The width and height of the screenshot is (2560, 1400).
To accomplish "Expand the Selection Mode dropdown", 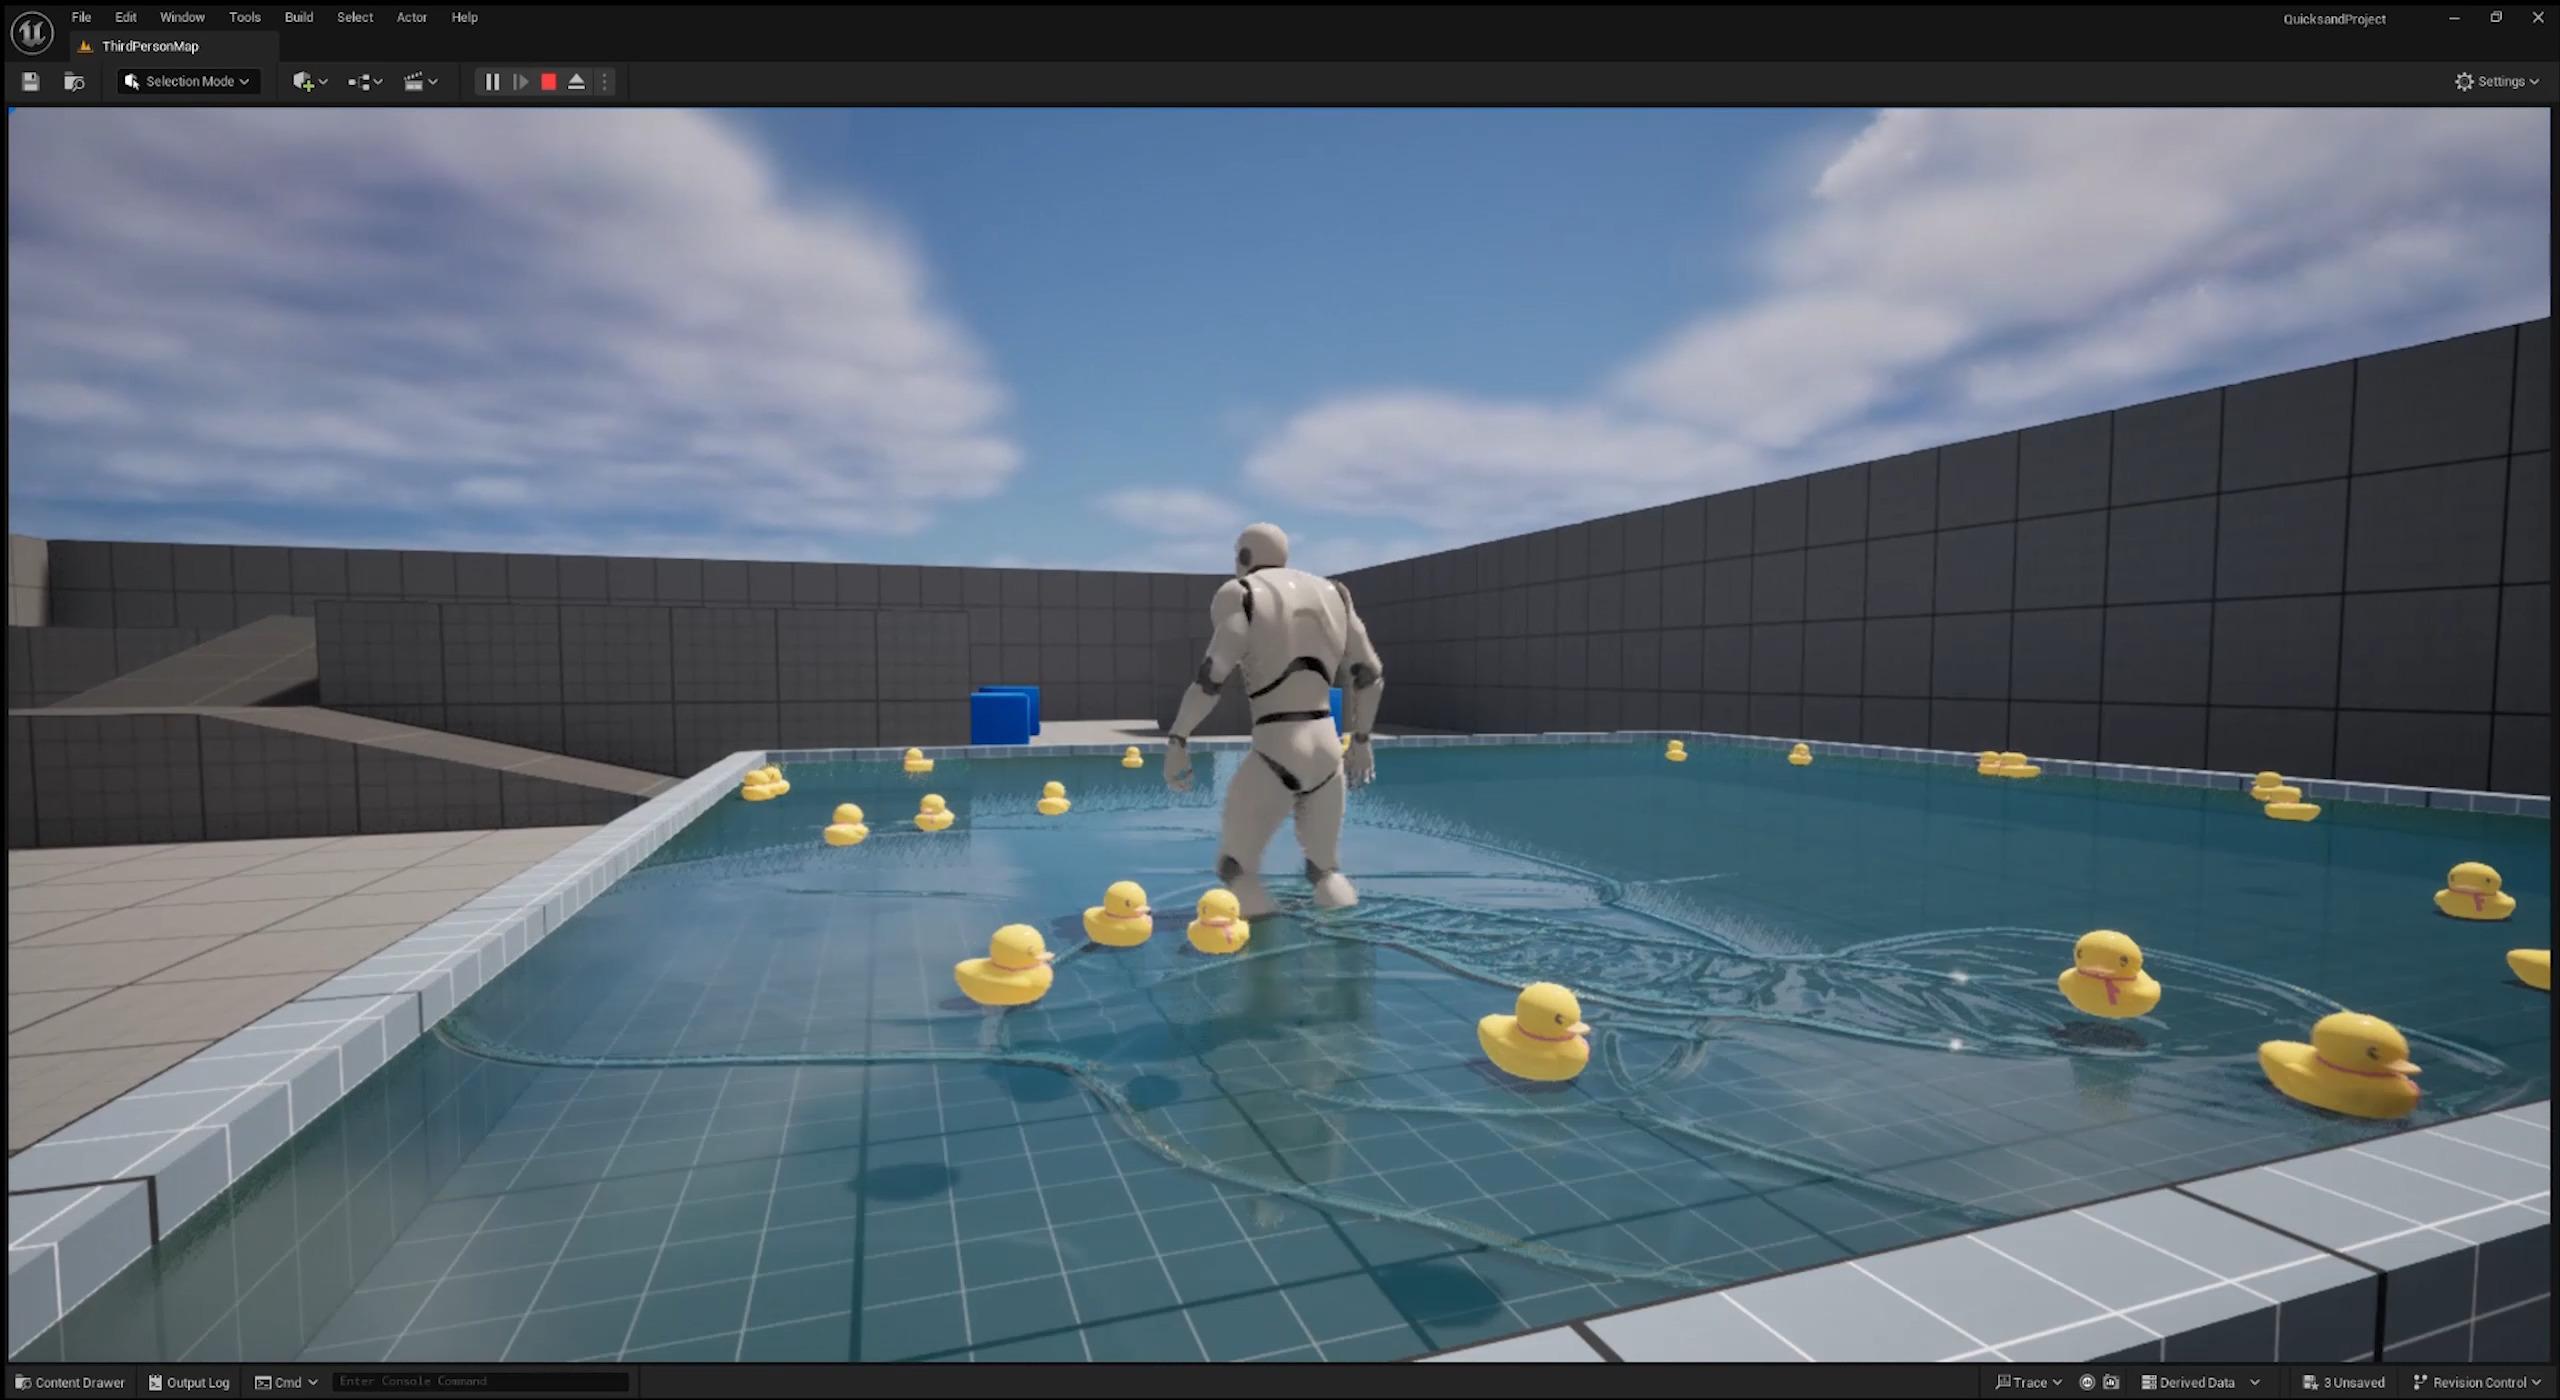I will click(188, 82).
